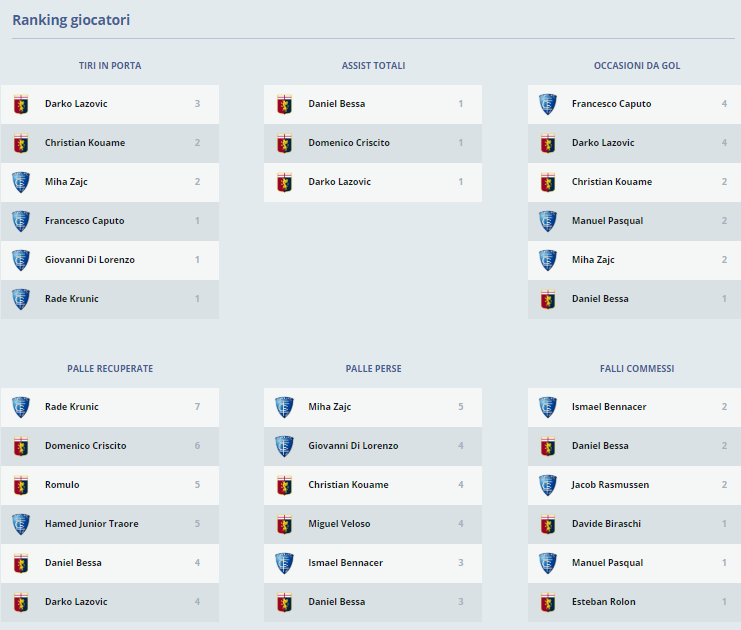Screen dimensions: 741x630
Task: Open Christian Kouame's profile in Tiri in porta
Action: point(85,143)
